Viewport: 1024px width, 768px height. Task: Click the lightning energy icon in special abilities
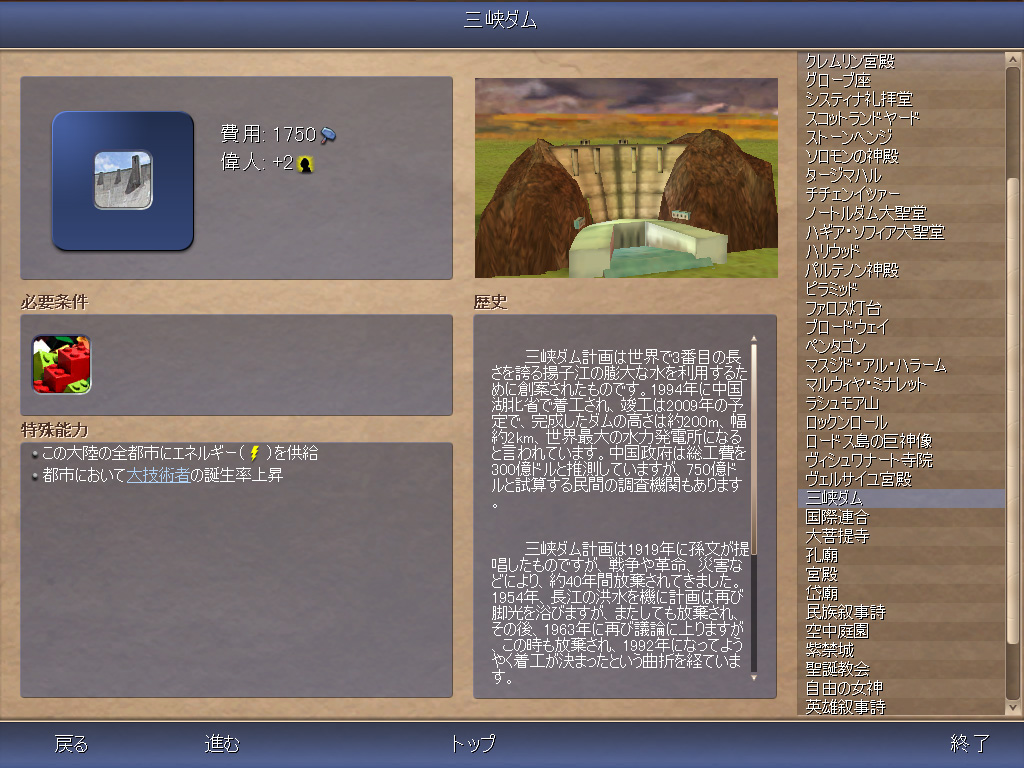click(255, 453)
